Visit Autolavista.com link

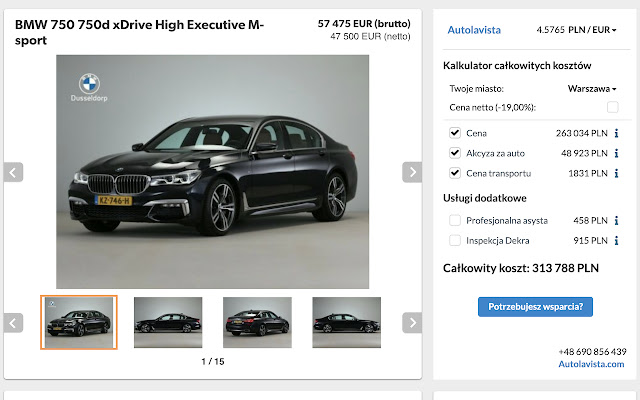[591, 364]
